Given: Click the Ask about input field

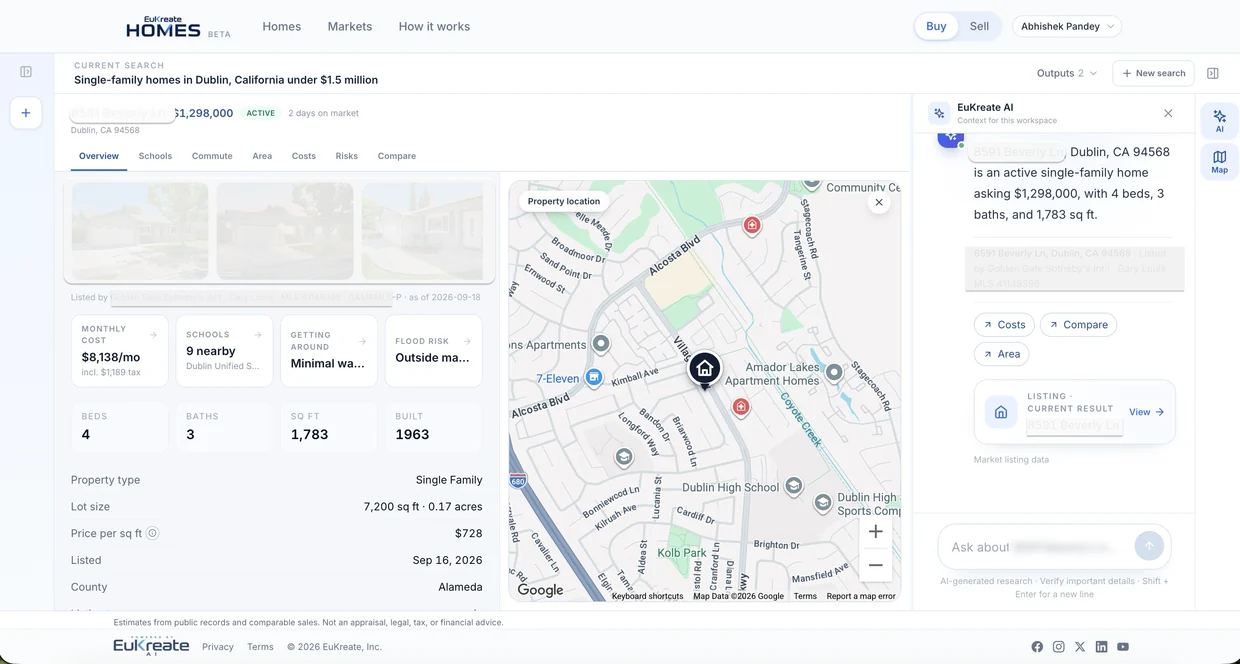Looking at the screenshot, I should pyautogui.click(x=1036, y=547).
